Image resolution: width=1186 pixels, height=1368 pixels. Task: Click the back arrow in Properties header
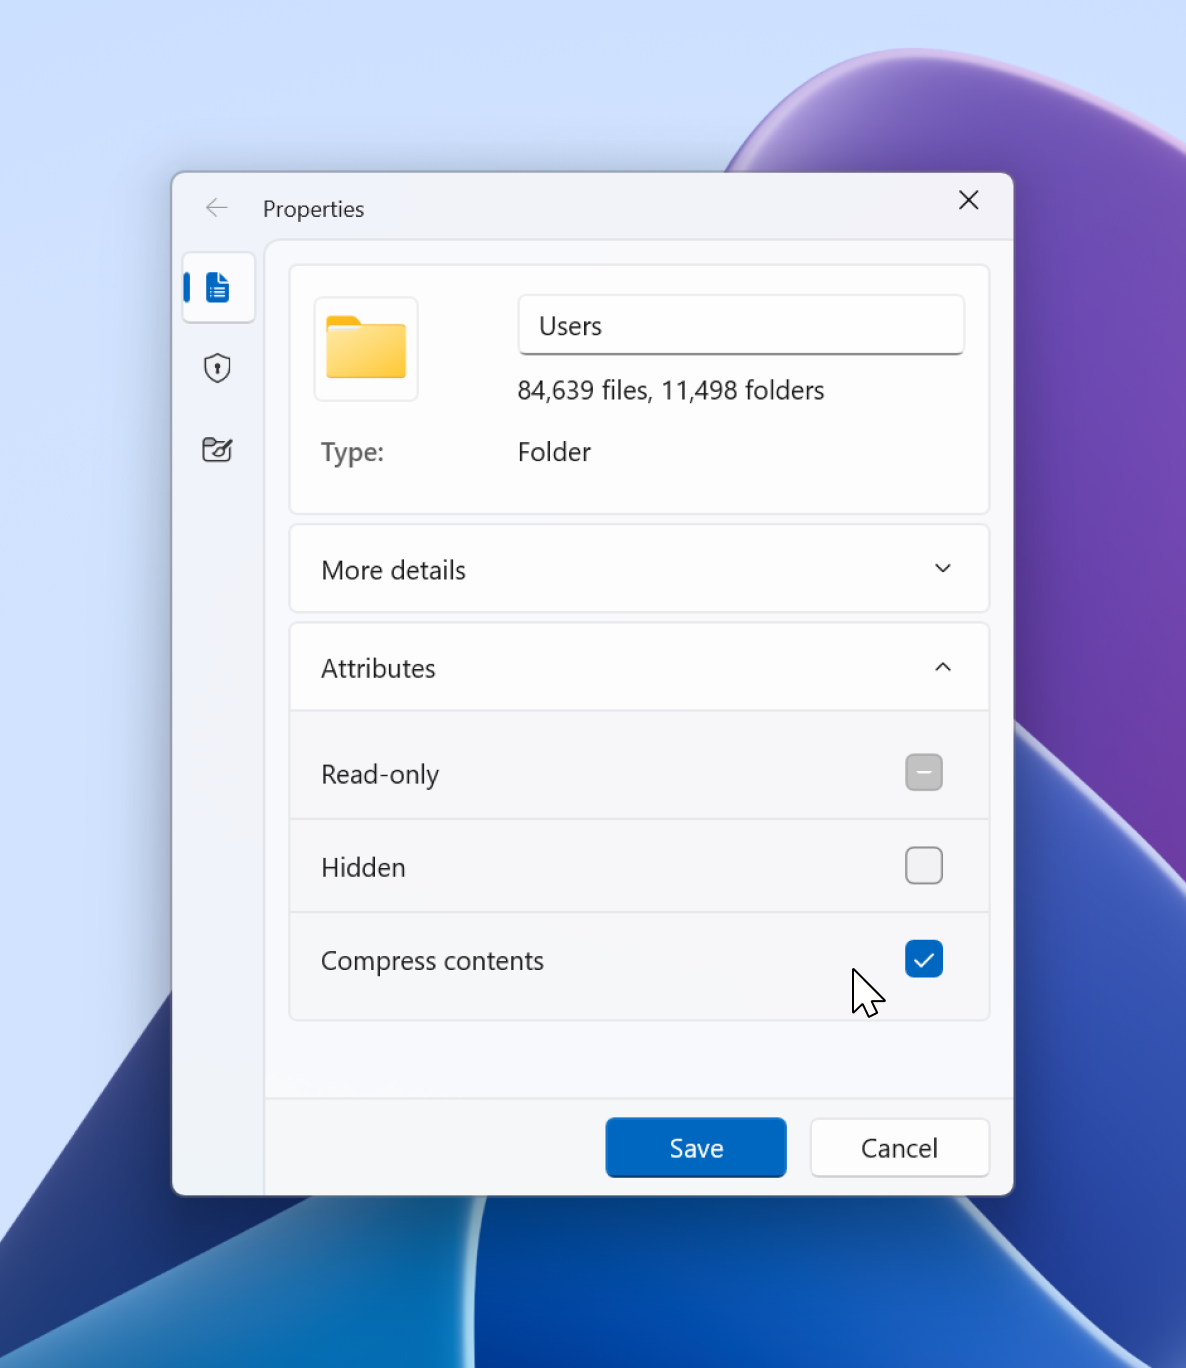coord(216,208)
